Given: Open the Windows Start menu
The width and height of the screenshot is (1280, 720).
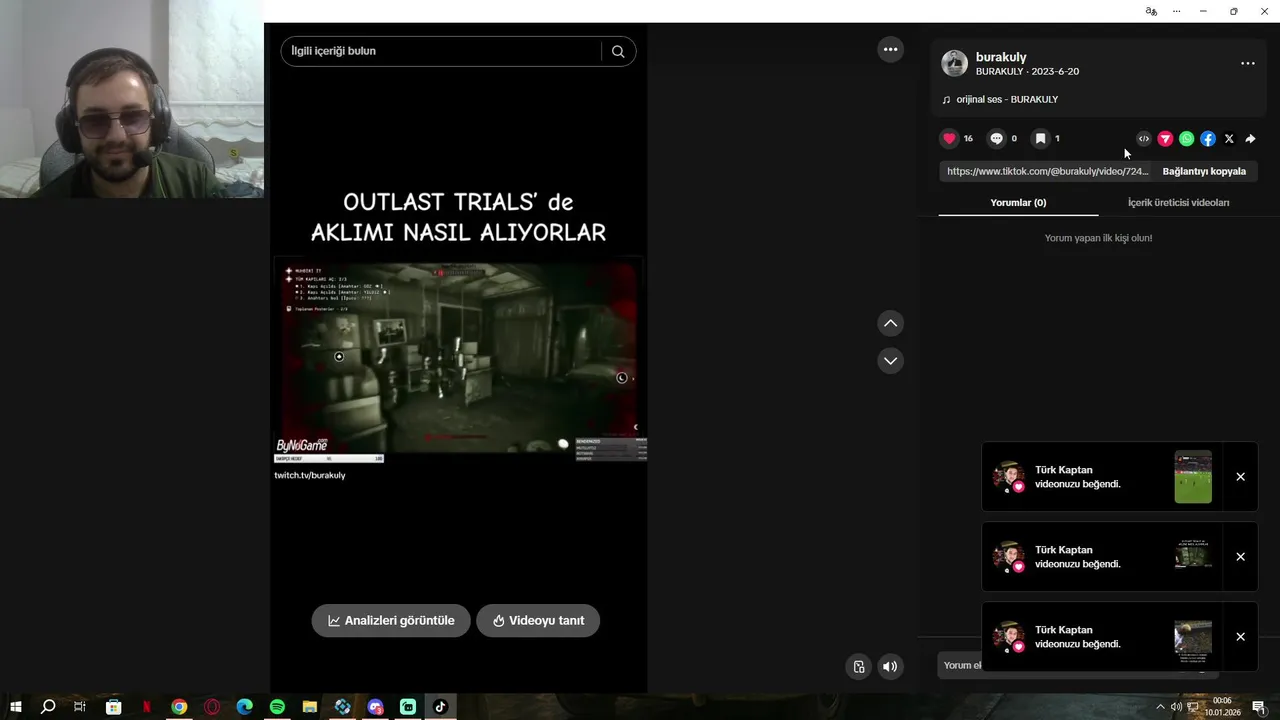Looking at the screenshot, I should coord(16,707).
